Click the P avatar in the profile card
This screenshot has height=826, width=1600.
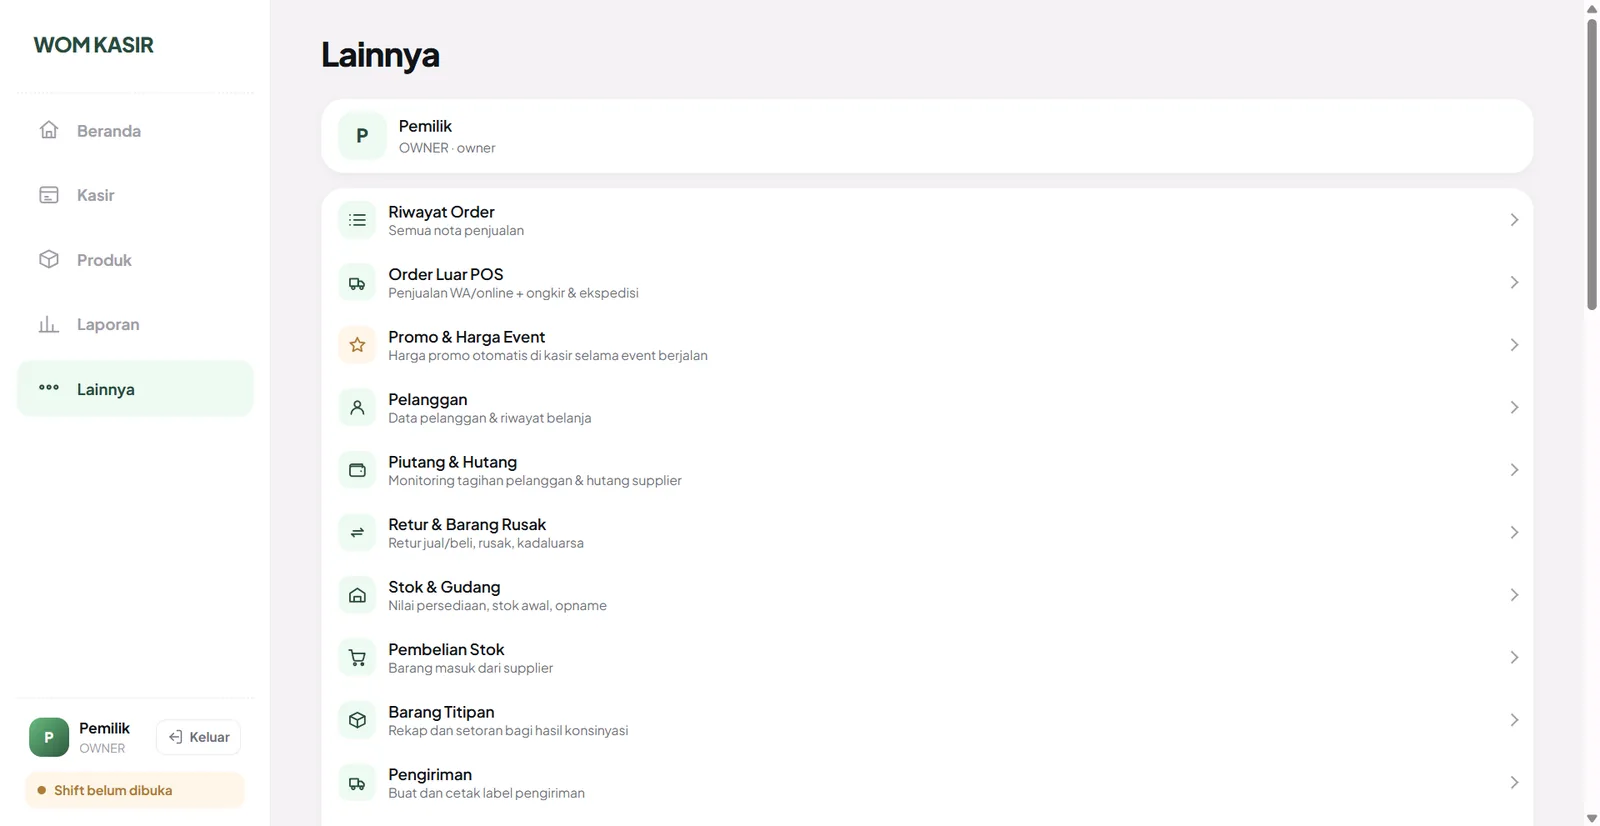point(362,136)
